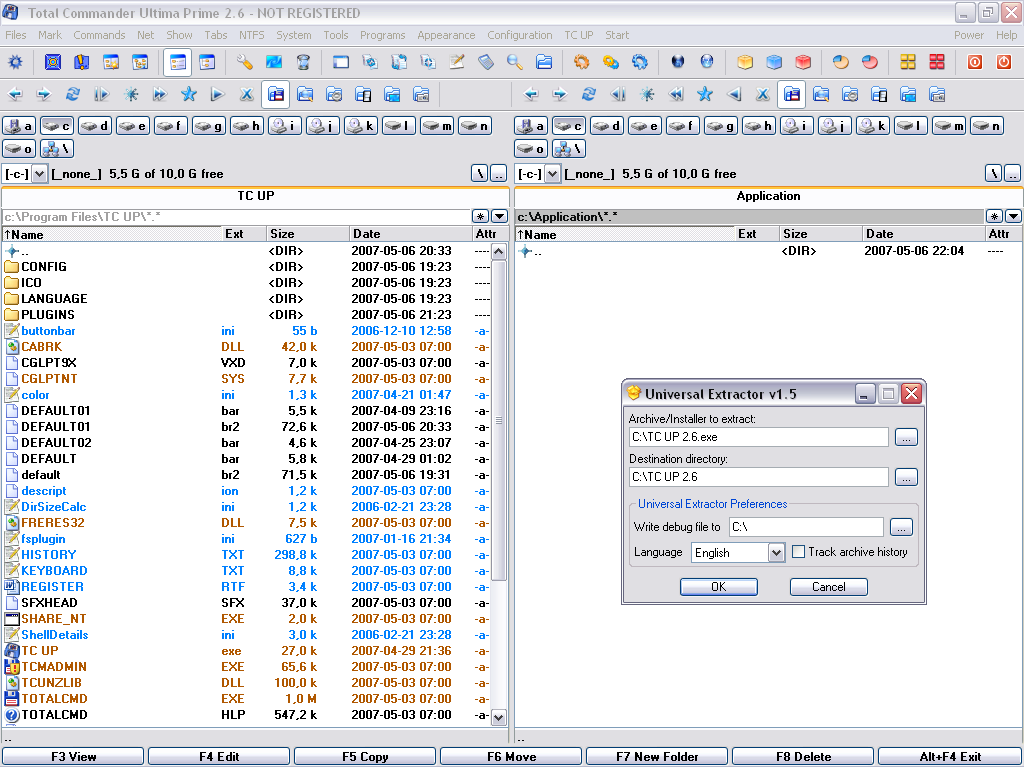
Task: Select the Application tab in right panel
Action: [768, 196]
